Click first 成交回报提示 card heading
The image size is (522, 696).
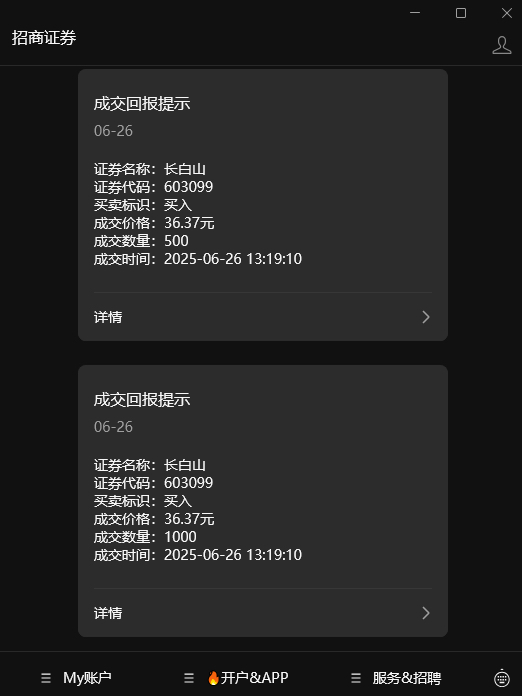coord(142,103)
